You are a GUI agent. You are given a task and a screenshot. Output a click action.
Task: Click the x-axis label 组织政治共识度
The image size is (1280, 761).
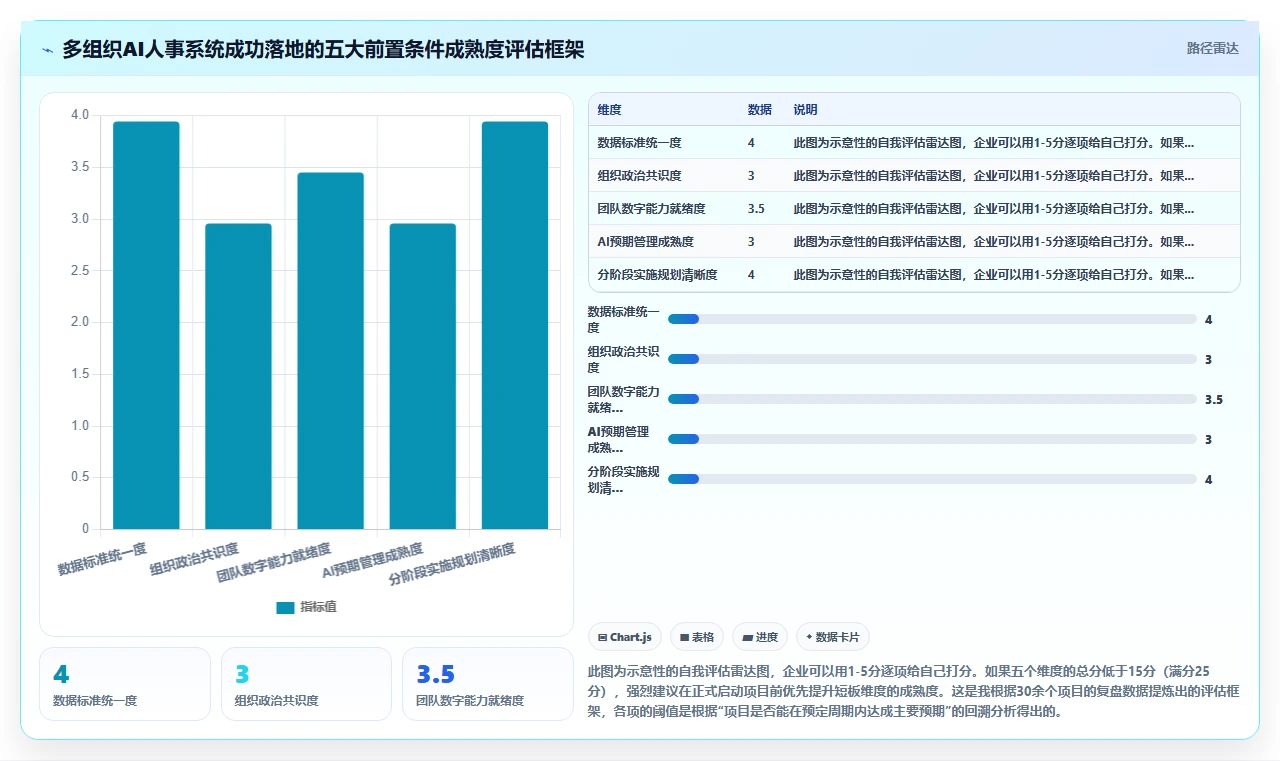(x=194, y=560)
